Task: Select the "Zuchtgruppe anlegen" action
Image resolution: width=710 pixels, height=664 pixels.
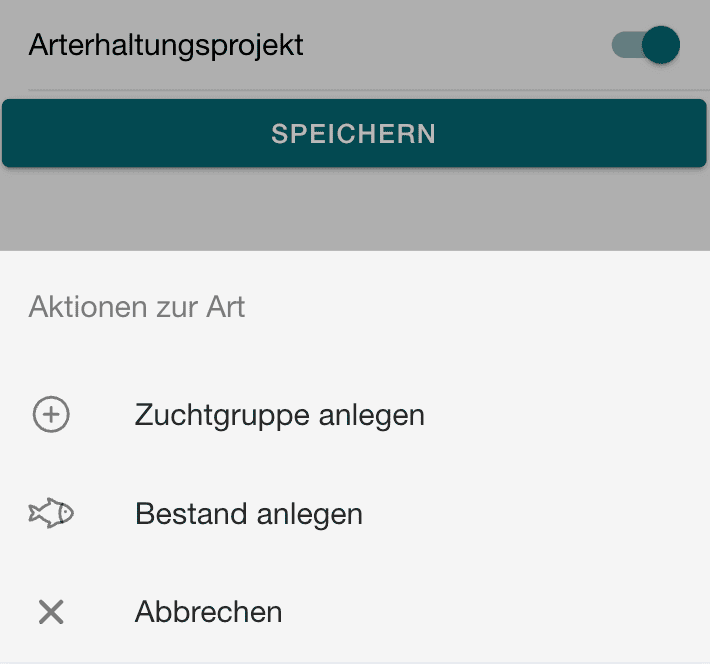Action: pyautogui.click(x=279, y=414)
